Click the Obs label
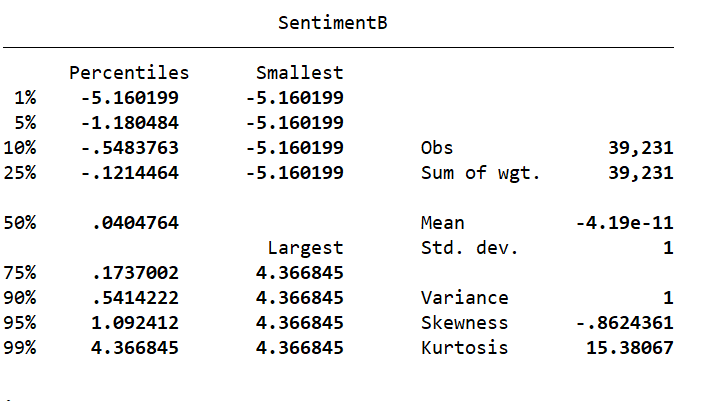Image resolution: width=712 pixels, height=401 pixels. point(437,148)
